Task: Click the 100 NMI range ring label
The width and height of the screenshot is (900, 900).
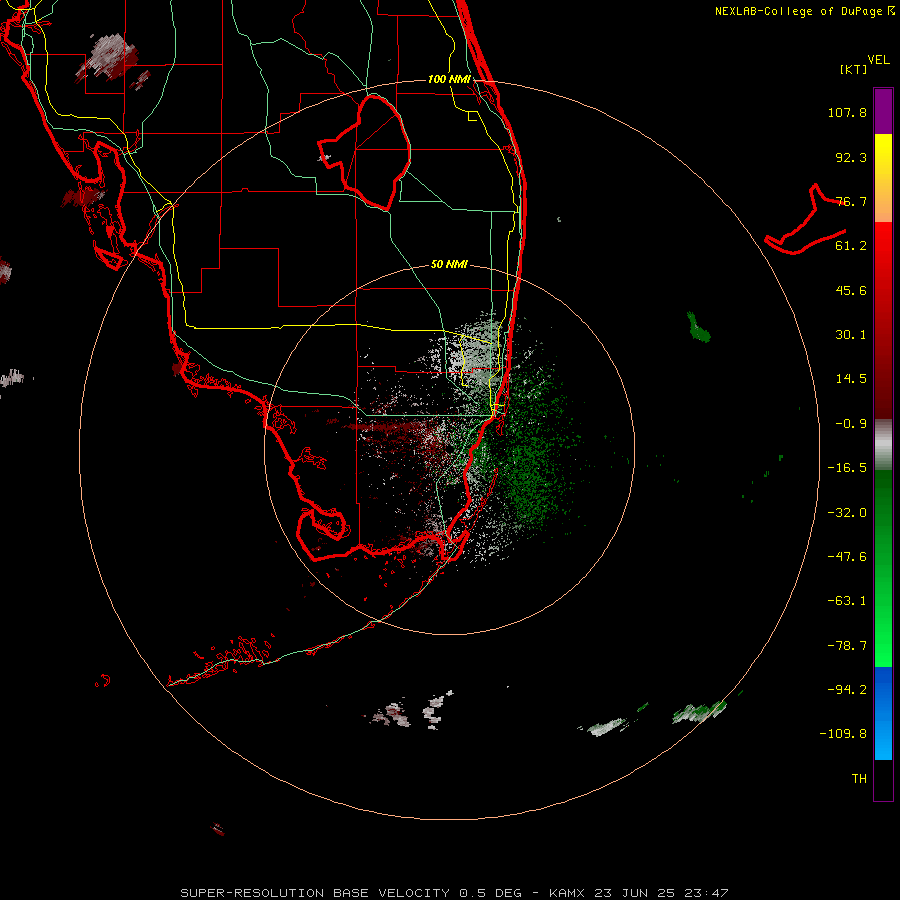Action: pyautogui.click(x=449, y=79)
